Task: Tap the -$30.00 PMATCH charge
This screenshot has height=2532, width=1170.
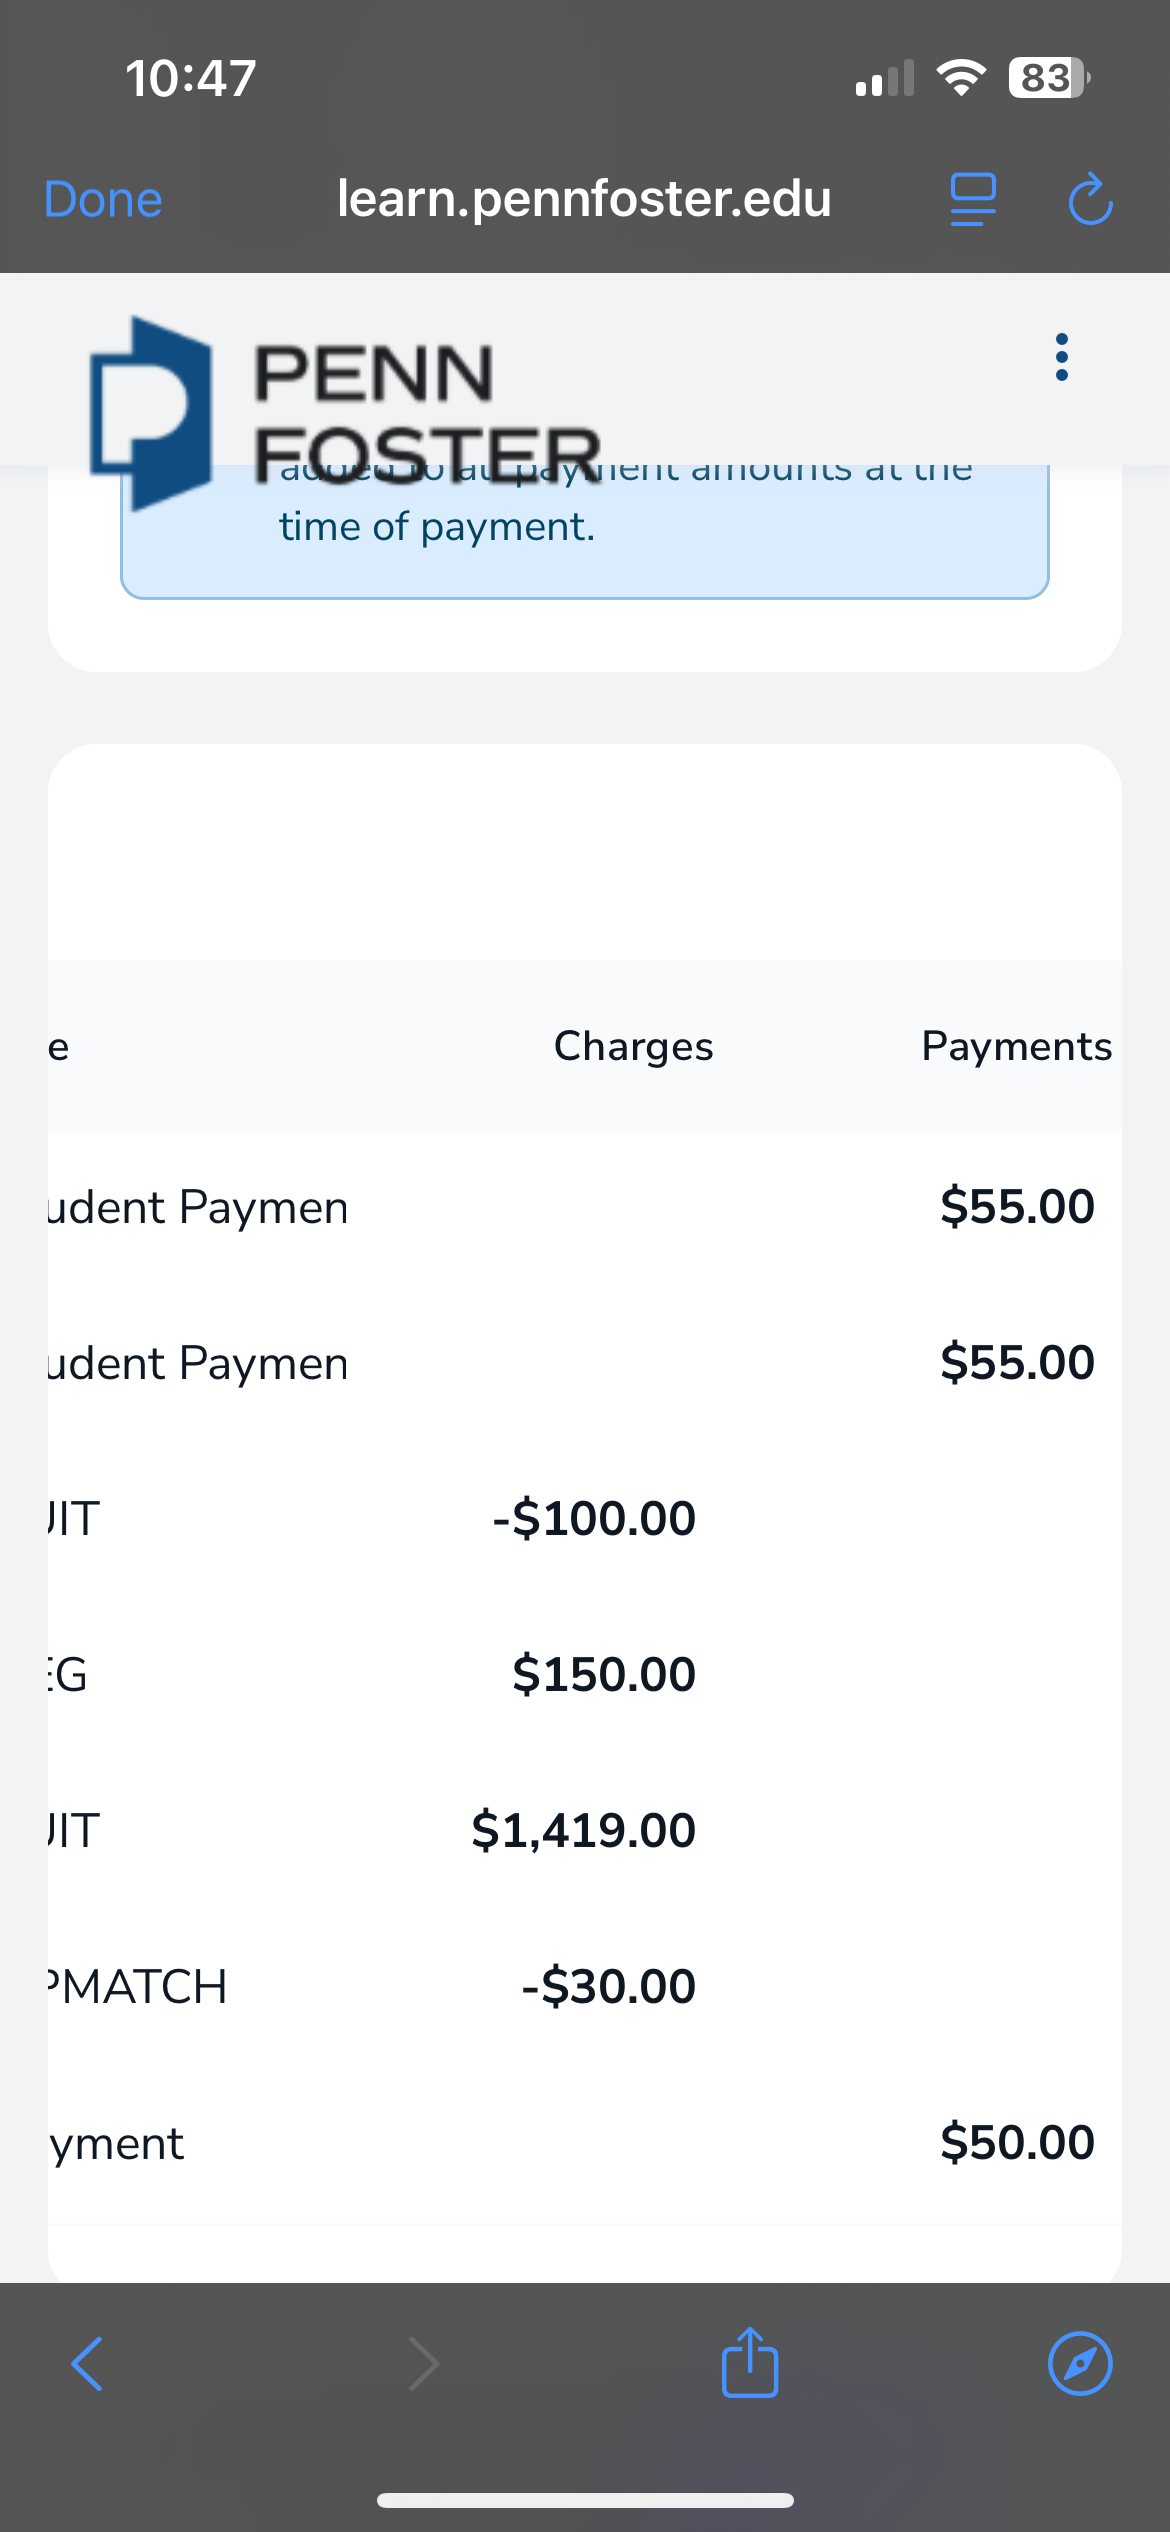Action: pyautogui.click(x=608, y=1986)
